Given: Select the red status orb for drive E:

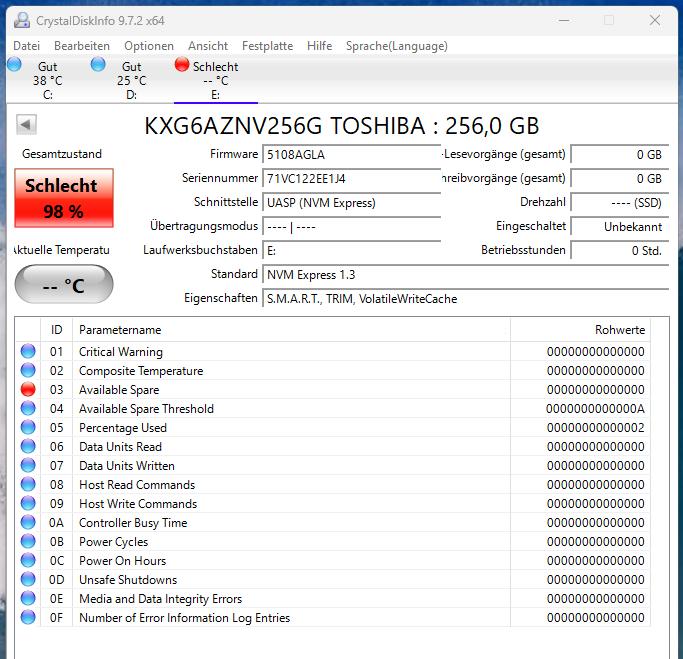Looking at the screenshot, I should [182, 64].
